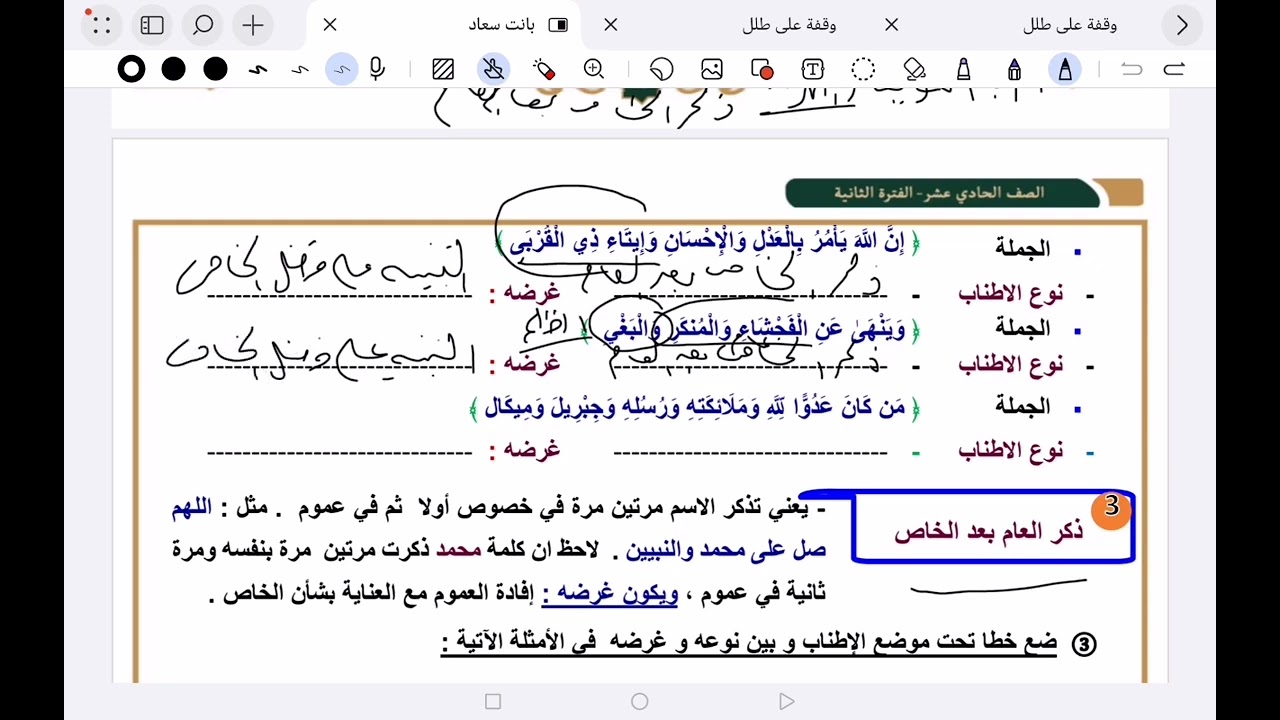Open the zoom magnifier tool

pyautogui.click(x=594, y=69)
